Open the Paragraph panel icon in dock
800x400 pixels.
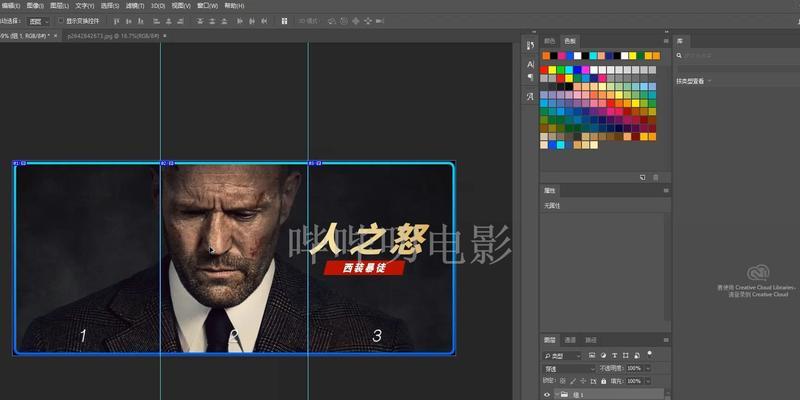click(530, 77)
